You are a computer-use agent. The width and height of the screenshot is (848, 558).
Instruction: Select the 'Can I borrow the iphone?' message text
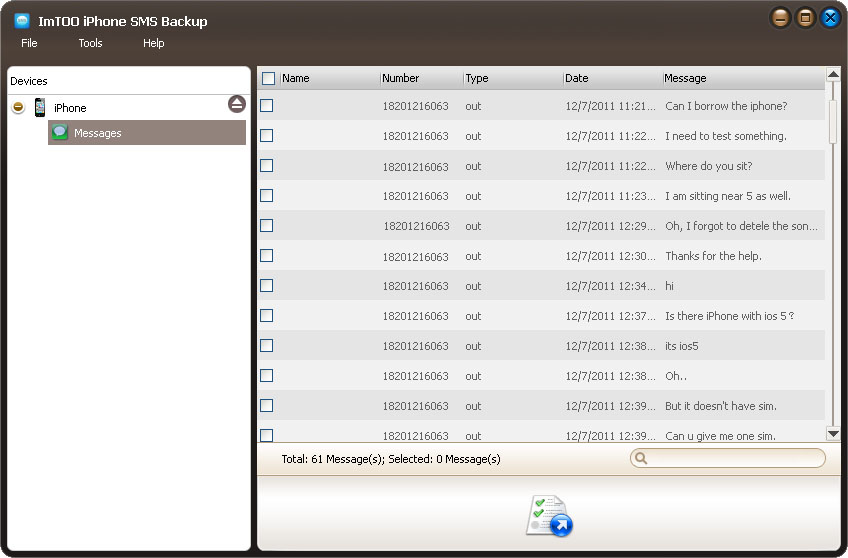tap(726, 106)
